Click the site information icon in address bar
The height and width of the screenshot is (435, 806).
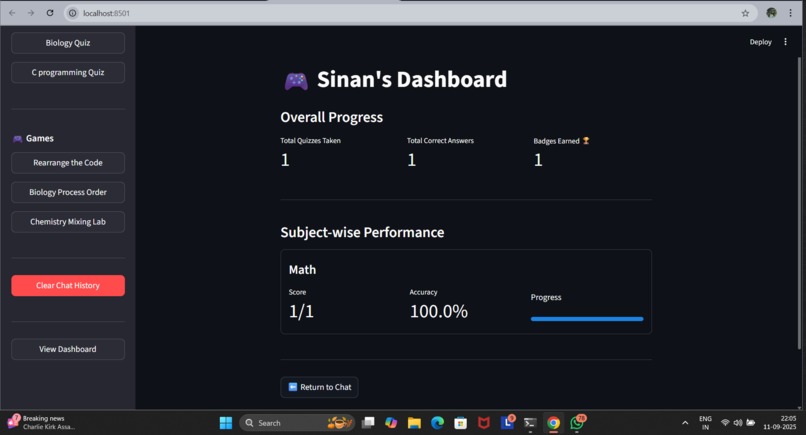(72, 13)
